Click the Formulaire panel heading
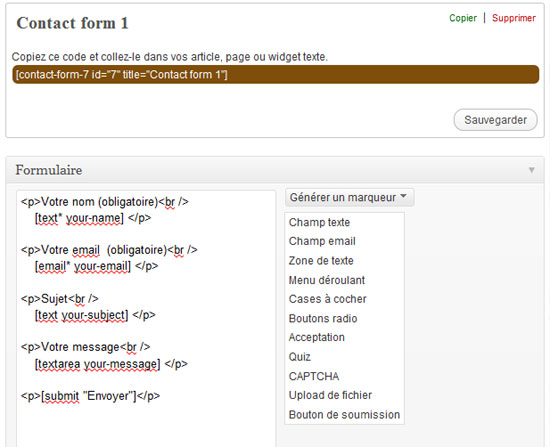This screenshot has height=447, width=550. (x=49, y=170)
